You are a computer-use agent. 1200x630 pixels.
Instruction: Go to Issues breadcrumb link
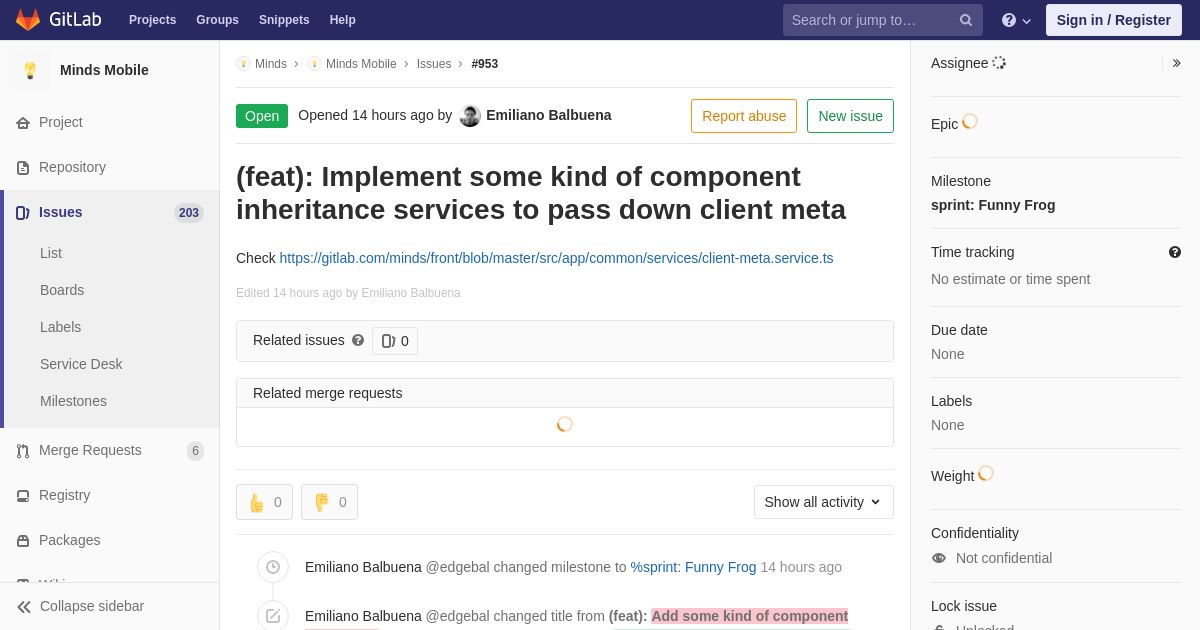click(x=434, y=64)
